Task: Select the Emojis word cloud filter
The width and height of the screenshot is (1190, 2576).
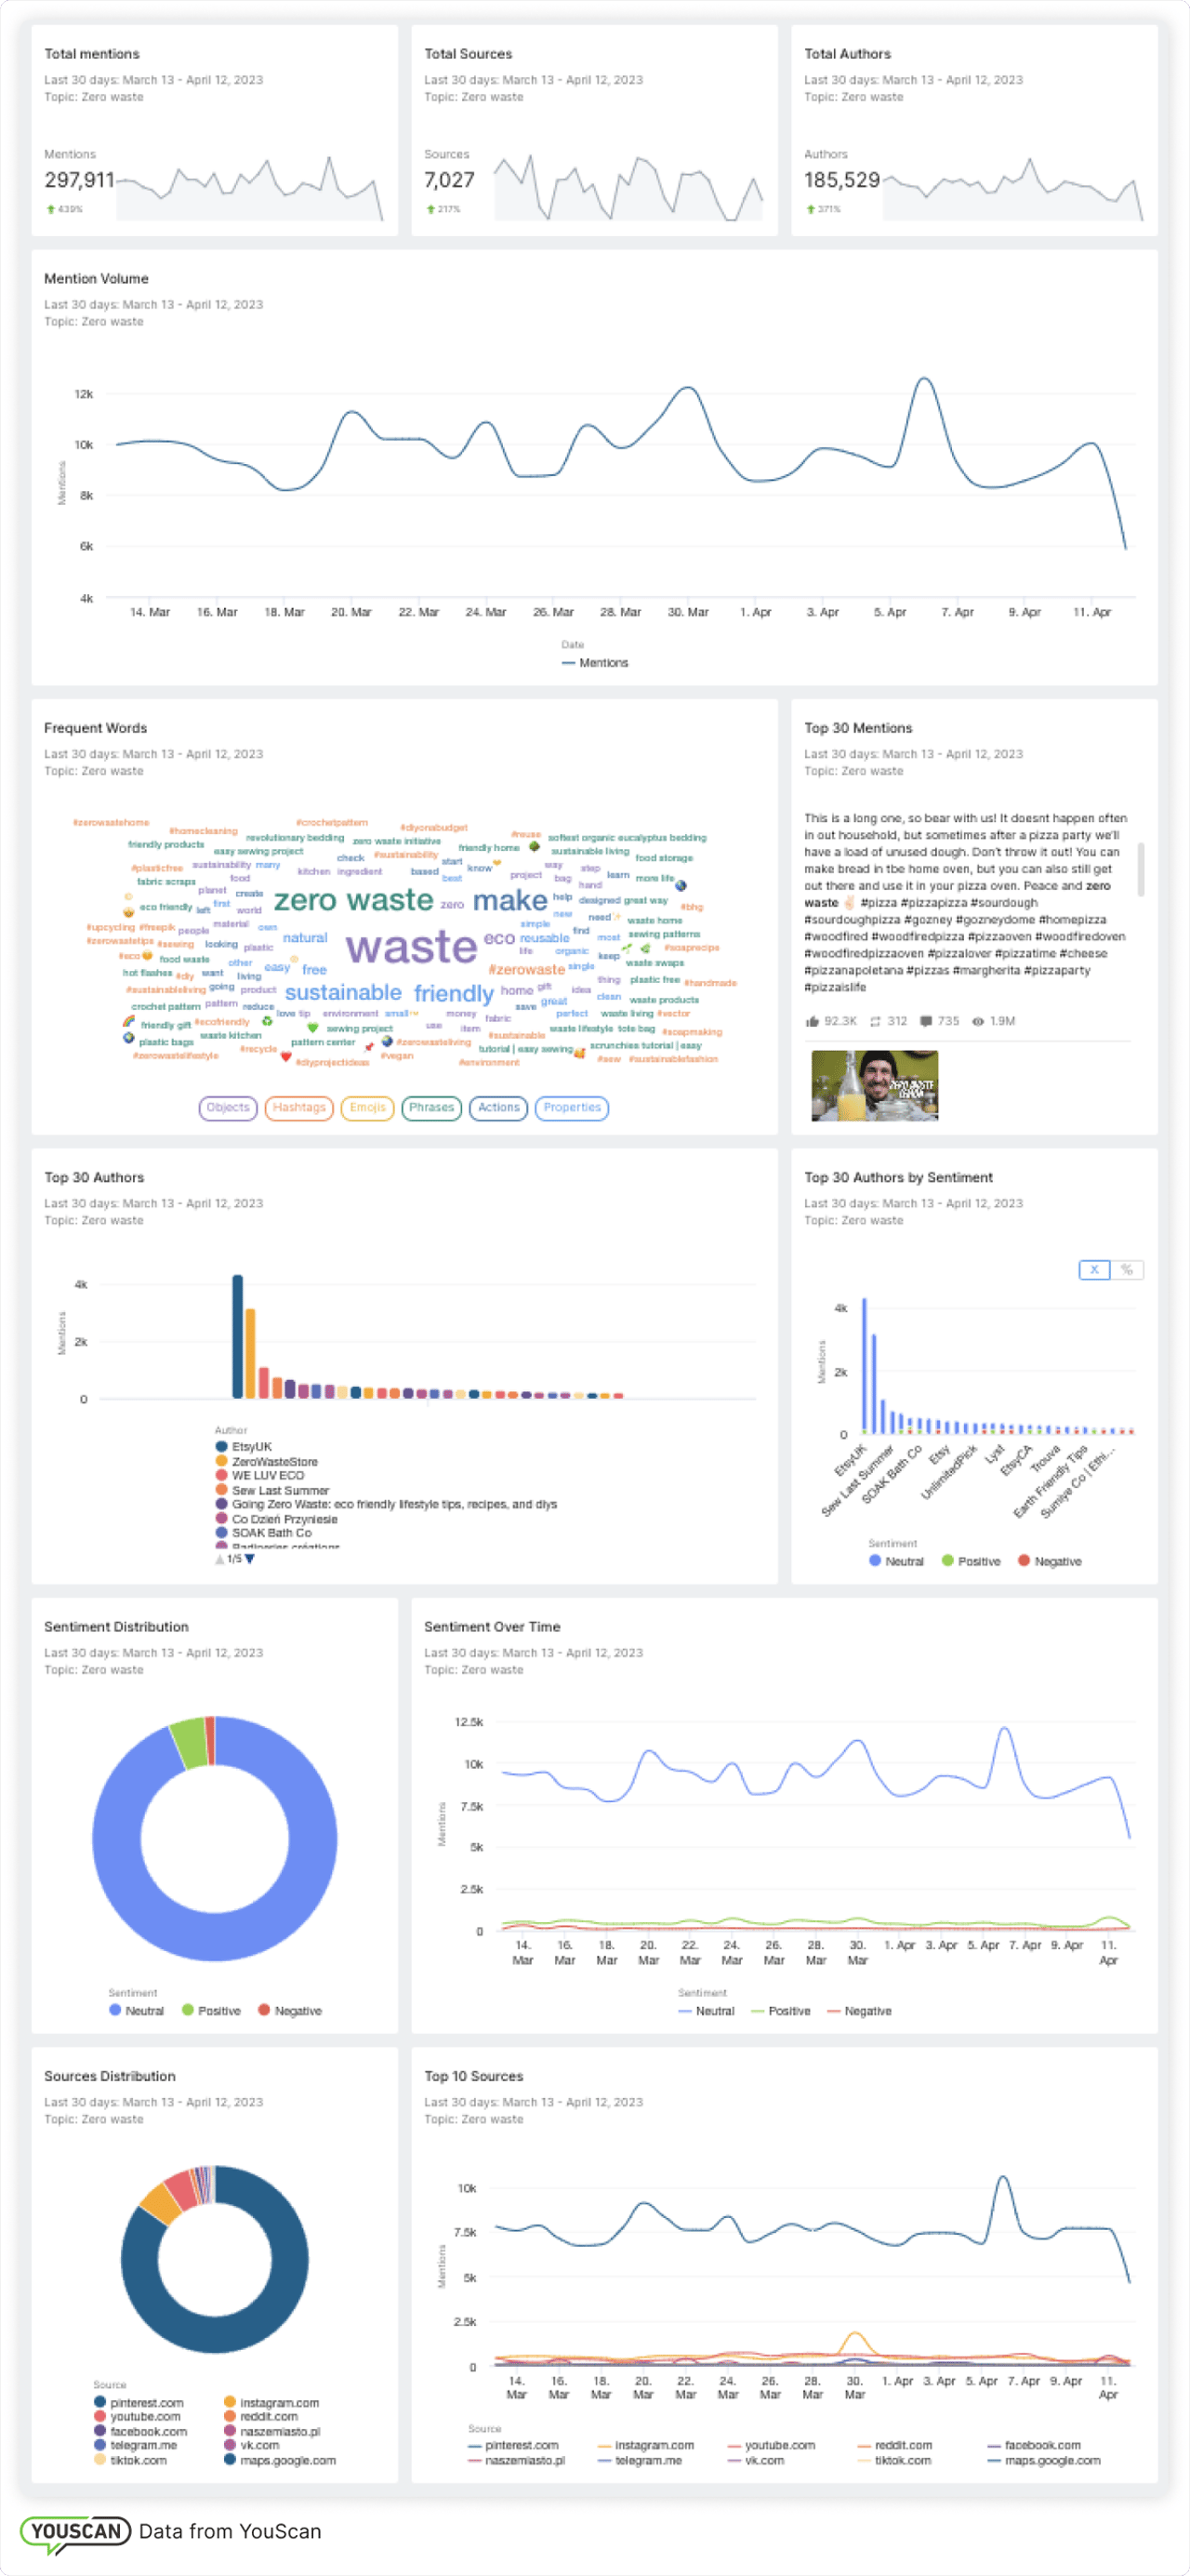Action: point(367,1107)
